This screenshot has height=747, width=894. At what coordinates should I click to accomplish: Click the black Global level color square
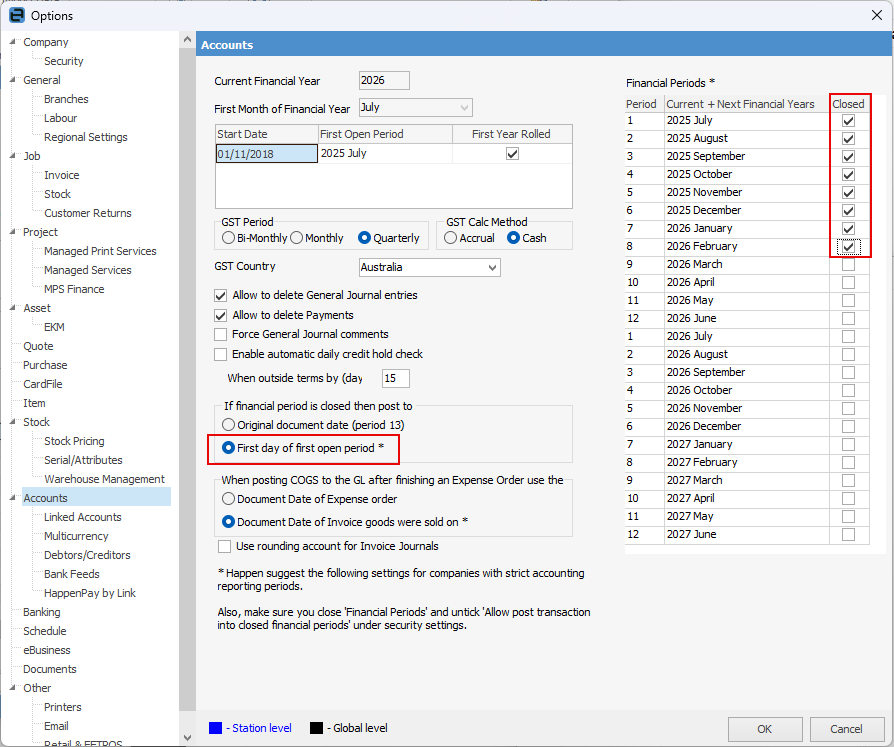coord(316,728)
